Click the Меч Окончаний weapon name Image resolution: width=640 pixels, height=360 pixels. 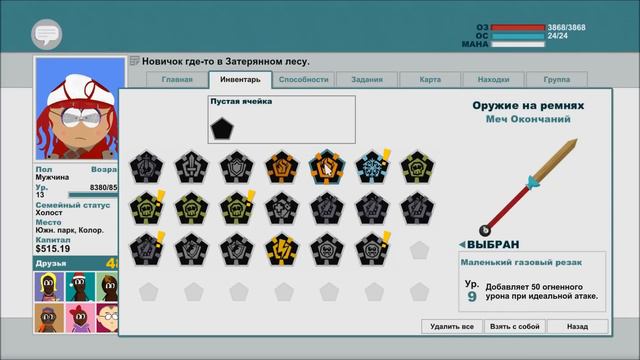tap(528, 119)
